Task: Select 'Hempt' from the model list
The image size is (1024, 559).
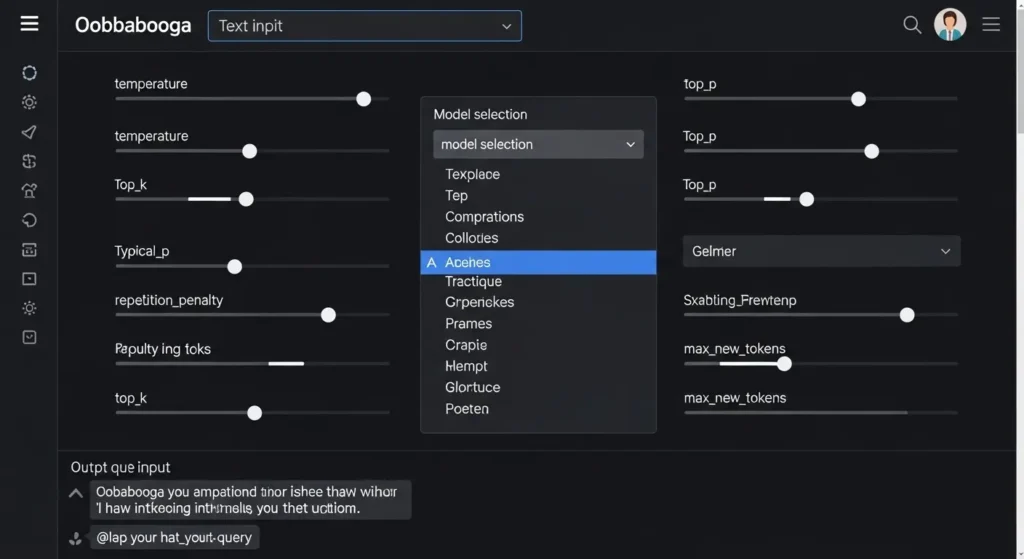Action: click(466, 366)
